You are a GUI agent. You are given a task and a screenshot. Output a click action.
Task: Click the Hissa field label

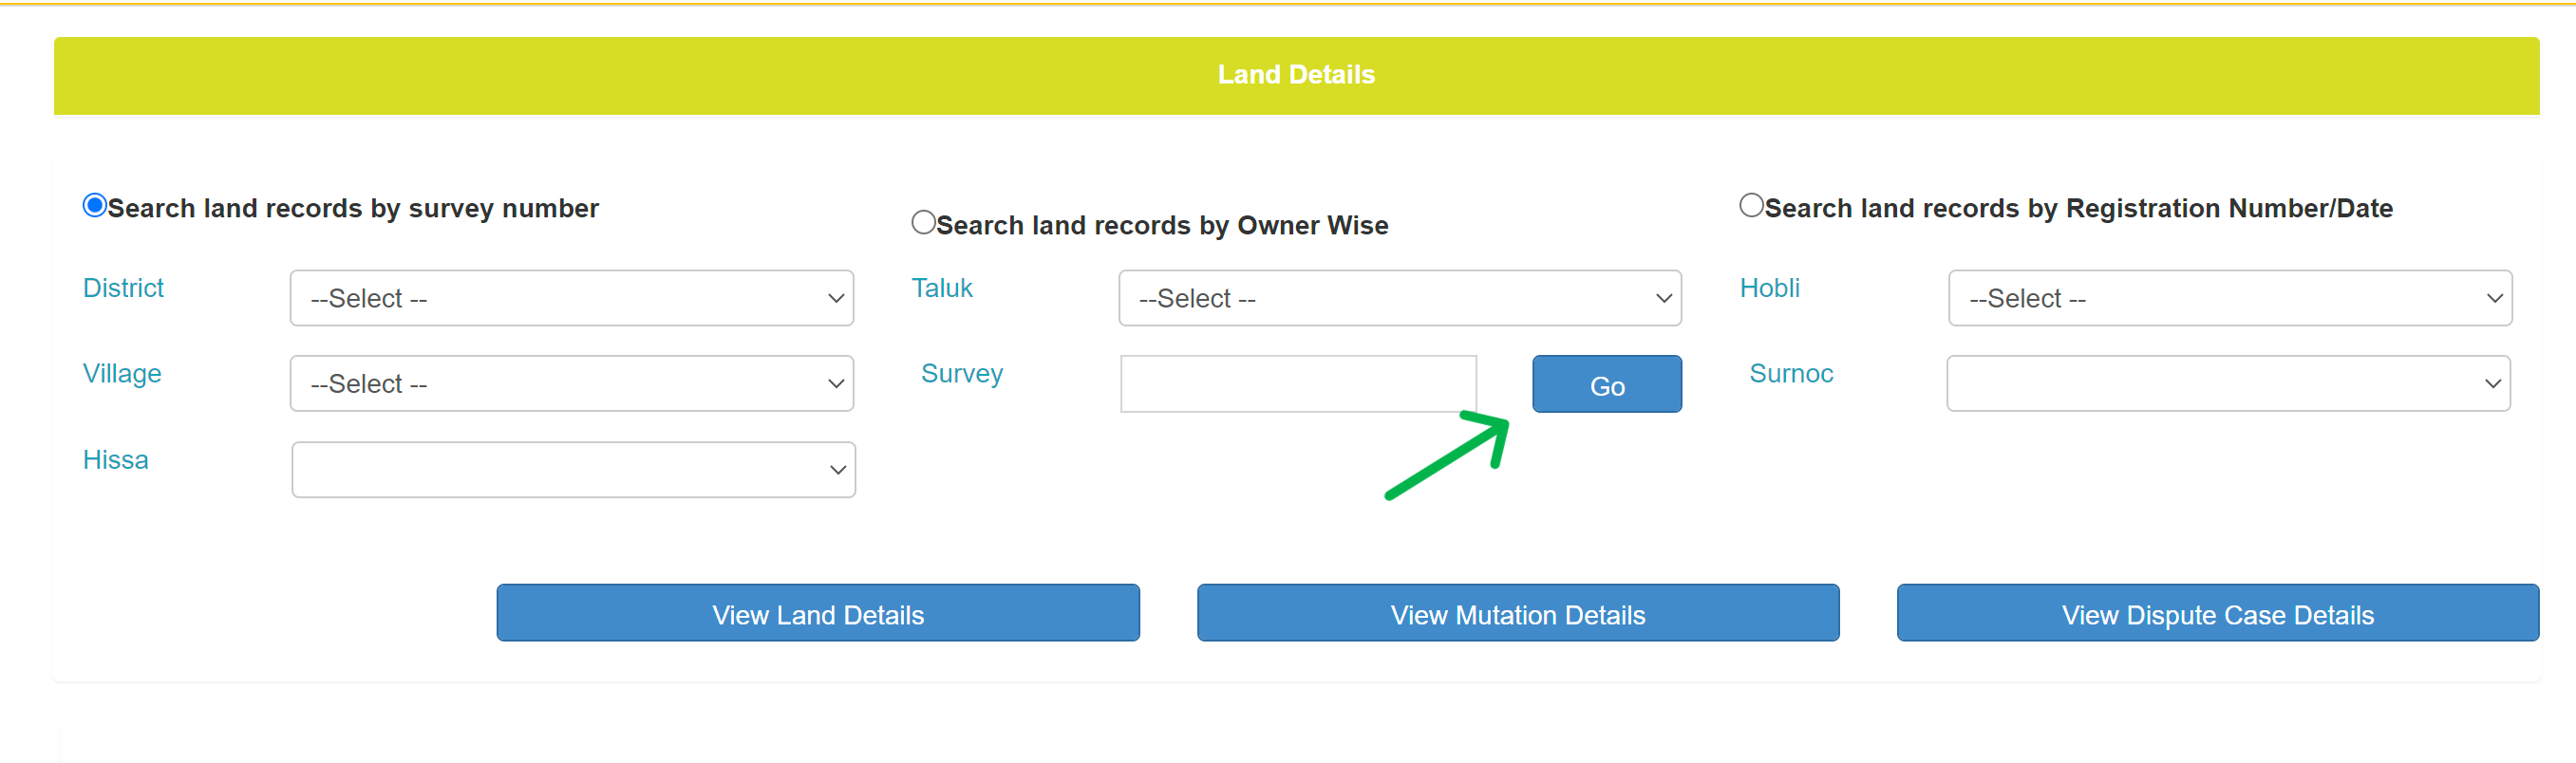(x=115, y=460)
